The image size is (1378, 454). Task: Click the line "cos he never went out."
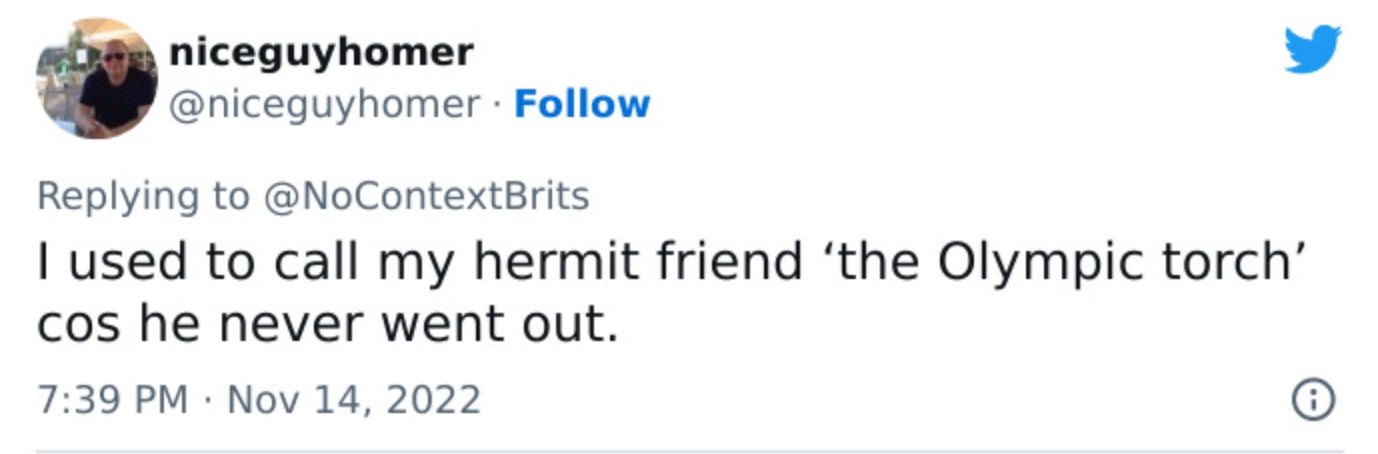(x=328, y=326)
